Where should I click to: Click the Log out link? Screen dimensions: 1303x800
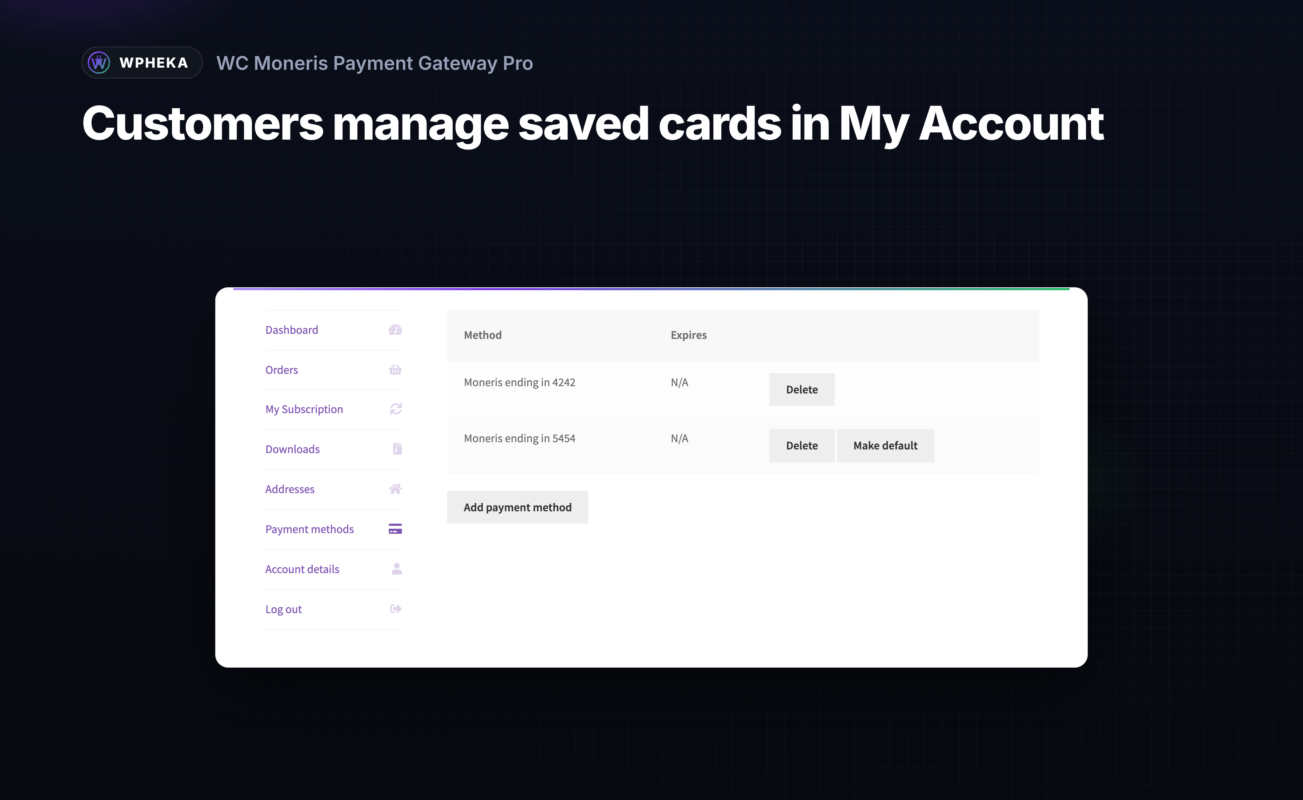[x=284, y=609]
